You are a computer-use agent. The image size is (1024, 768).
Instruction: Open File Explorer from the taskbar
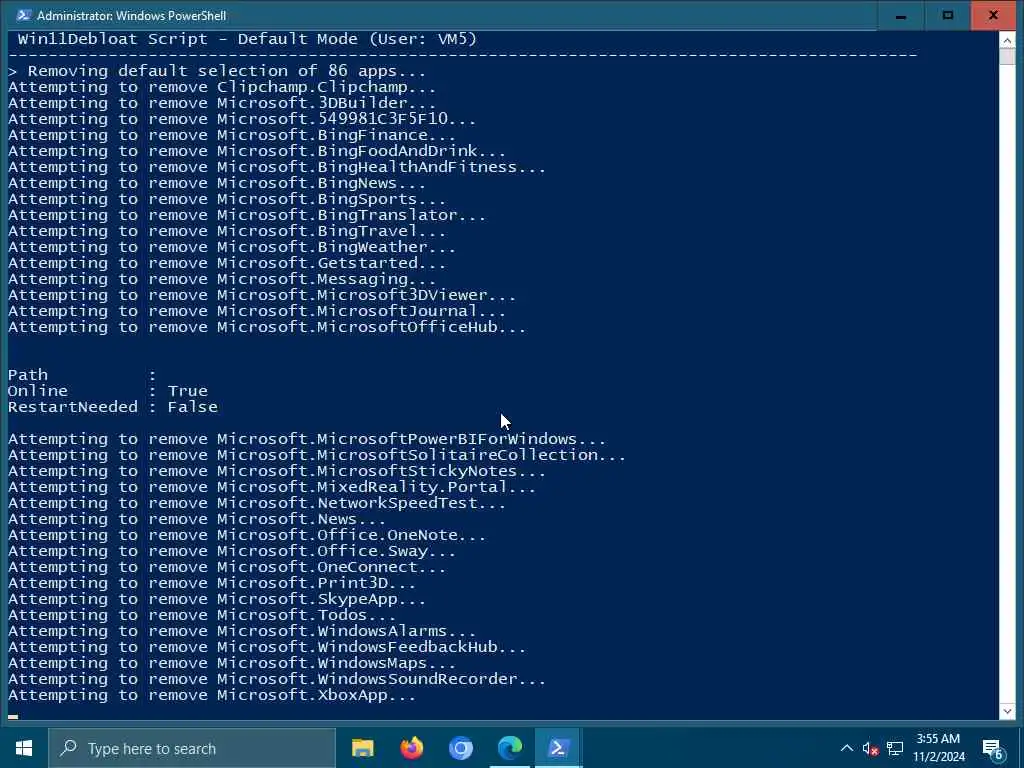tap(362, 748)
